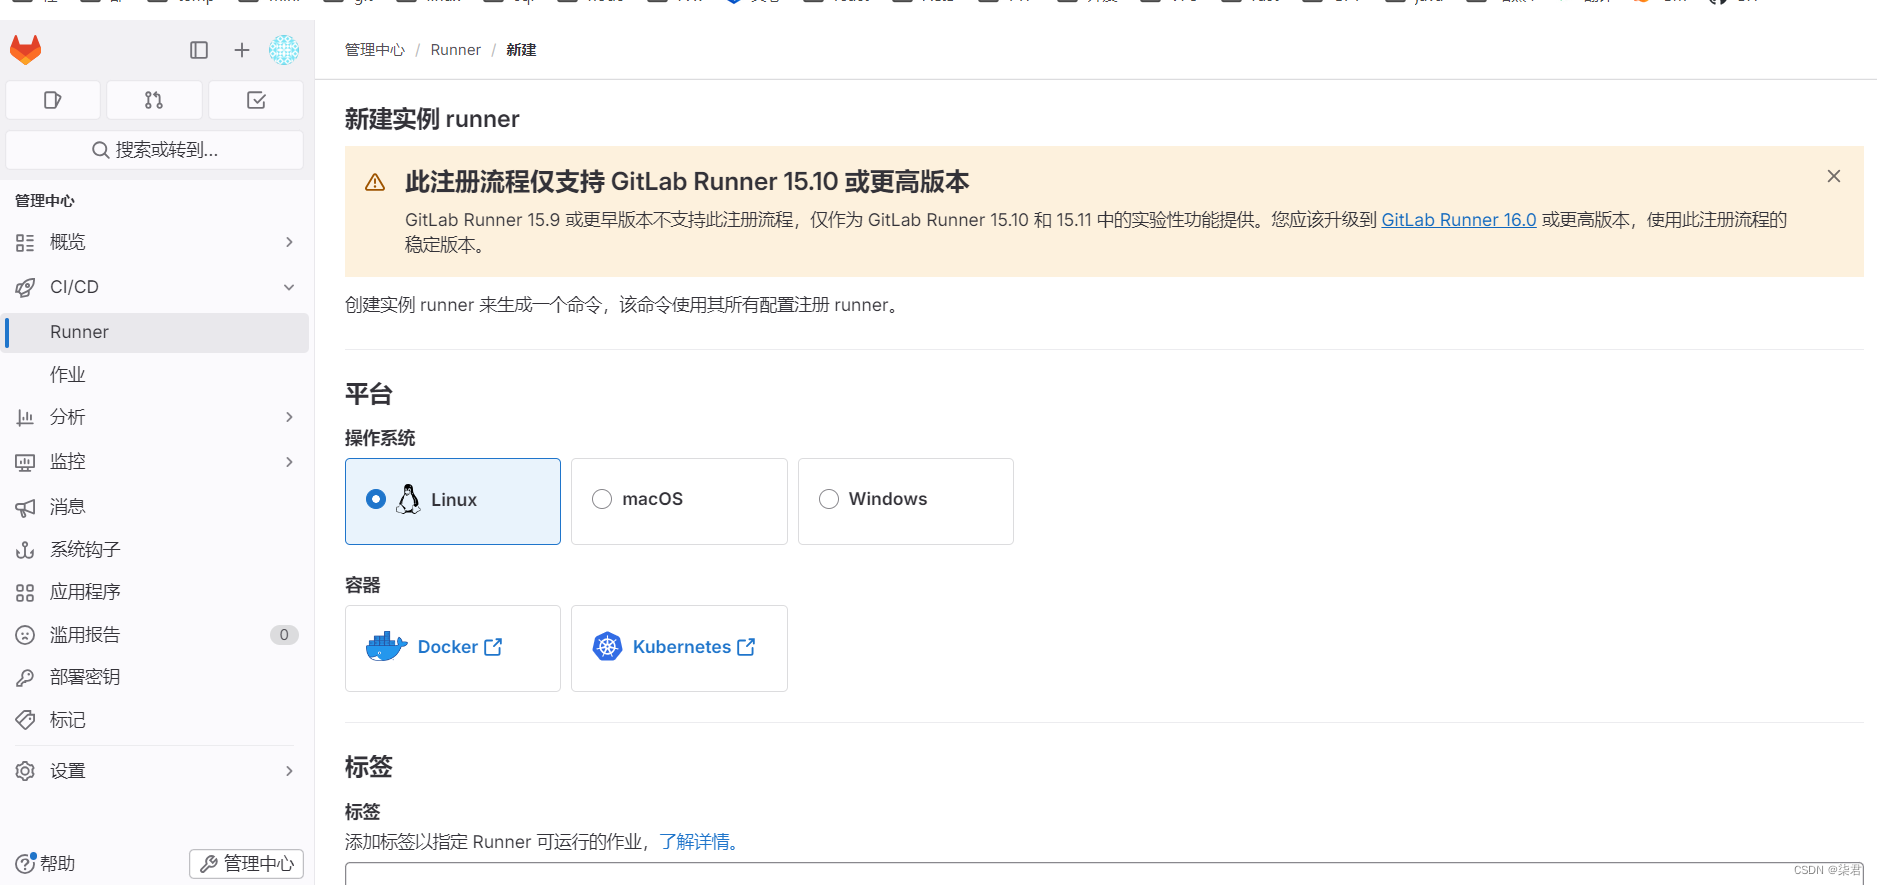Open the issues shortcut icon

click(x=53, y=100)
